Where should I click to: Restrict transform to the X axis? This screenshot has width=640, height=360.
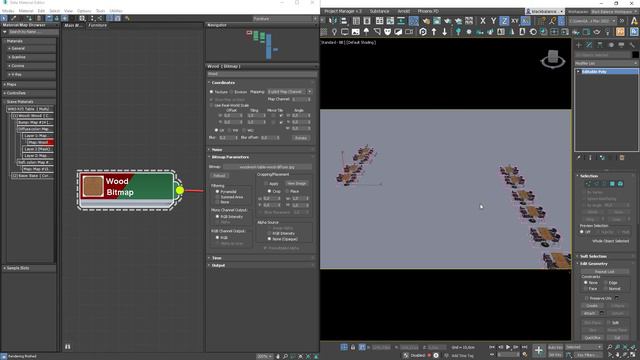click(483, 21)
